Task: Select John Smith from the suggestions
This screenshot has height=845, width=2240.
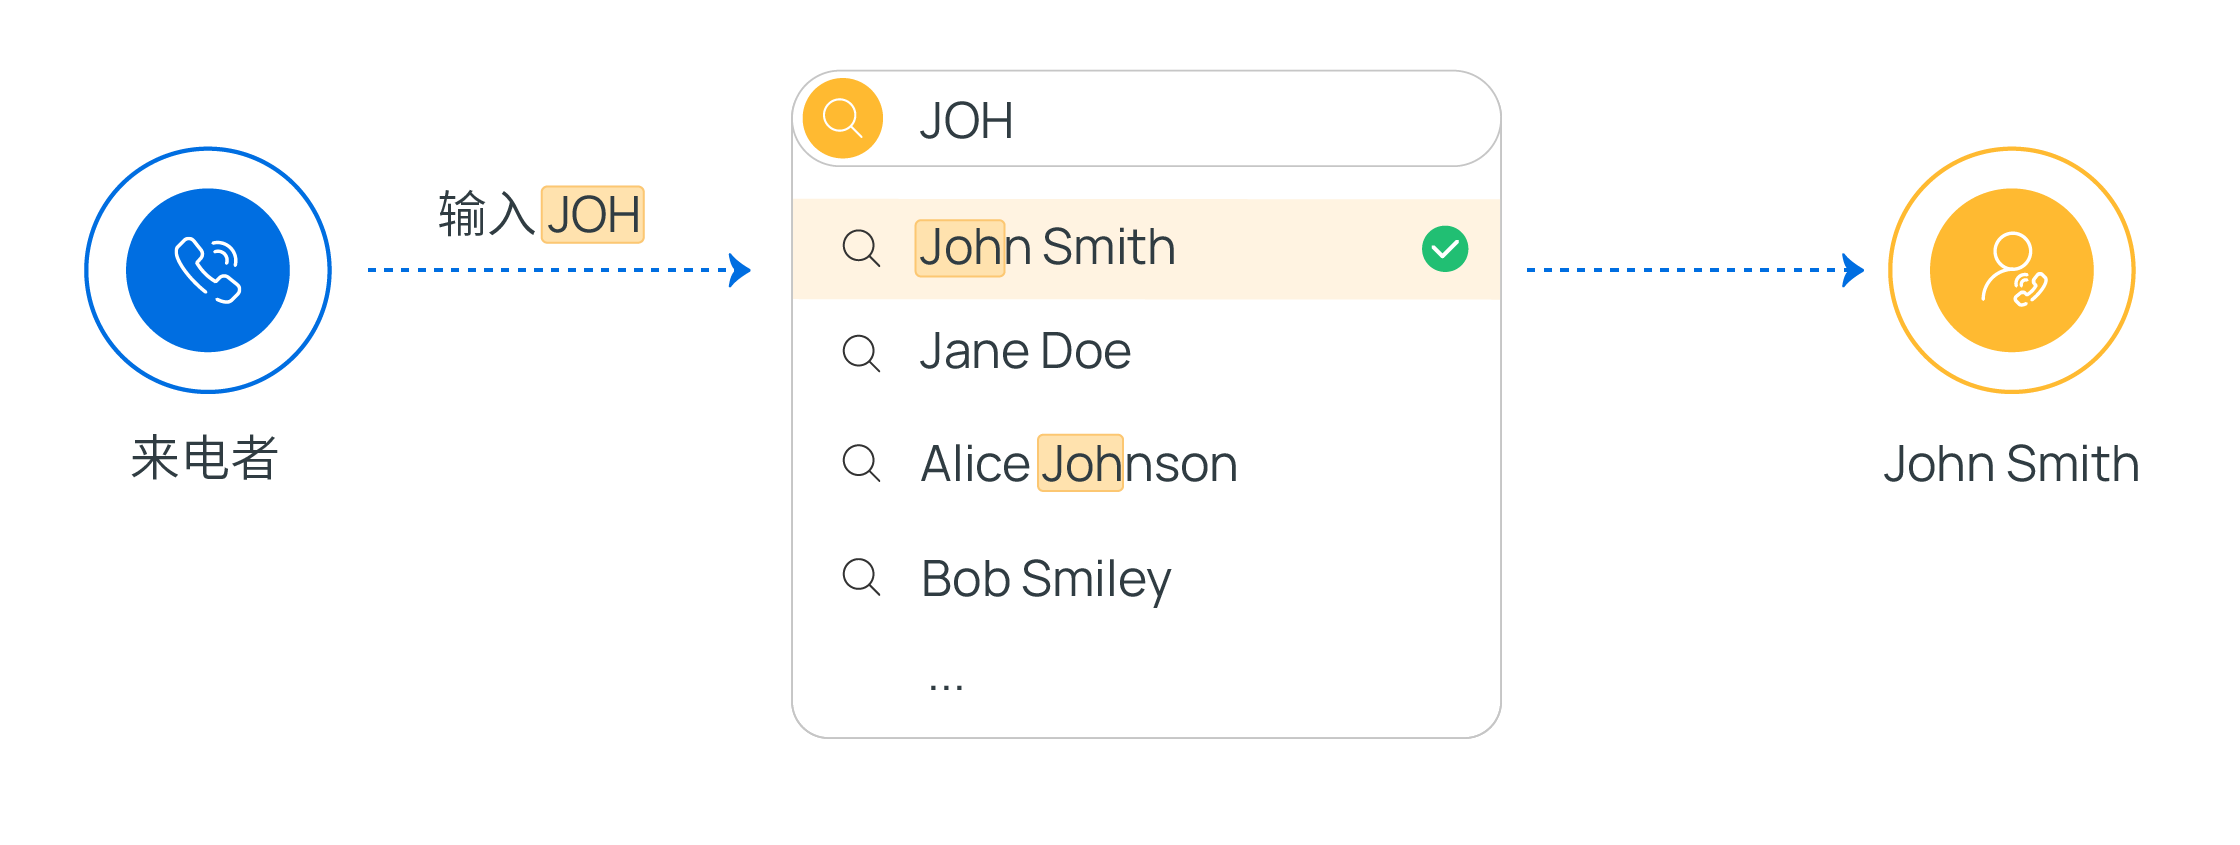Action: point(1047,248)
